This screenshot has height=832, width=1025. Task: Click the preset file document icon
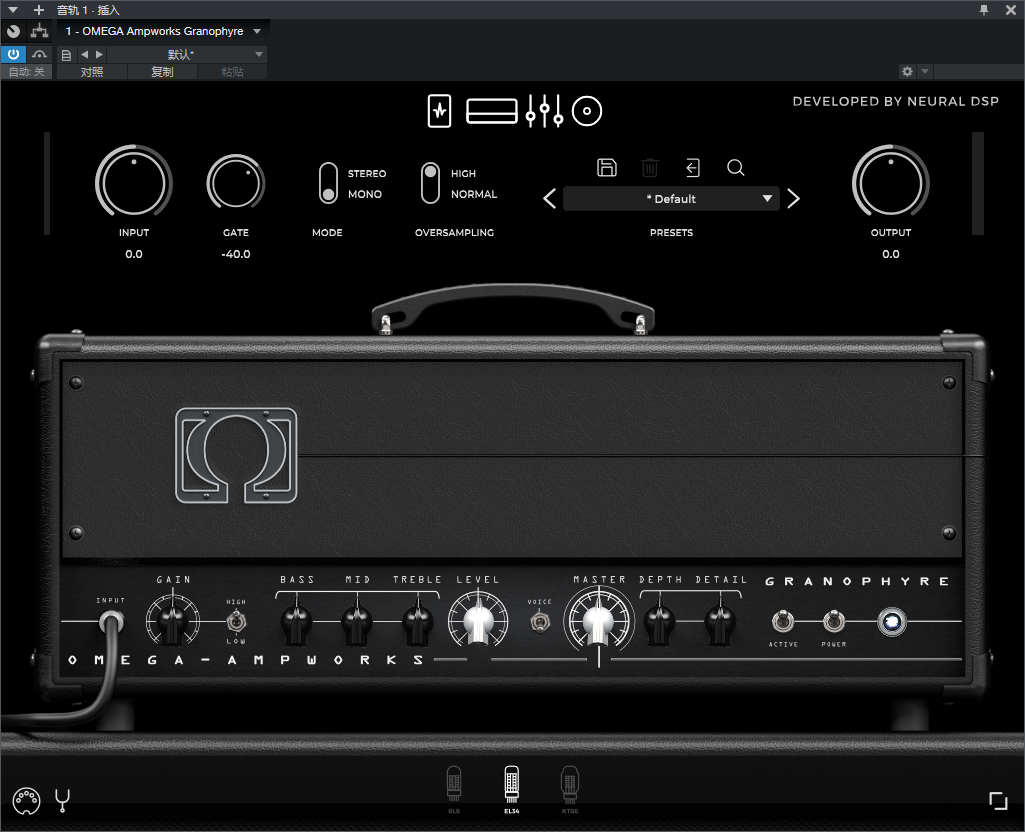(66, 55)
